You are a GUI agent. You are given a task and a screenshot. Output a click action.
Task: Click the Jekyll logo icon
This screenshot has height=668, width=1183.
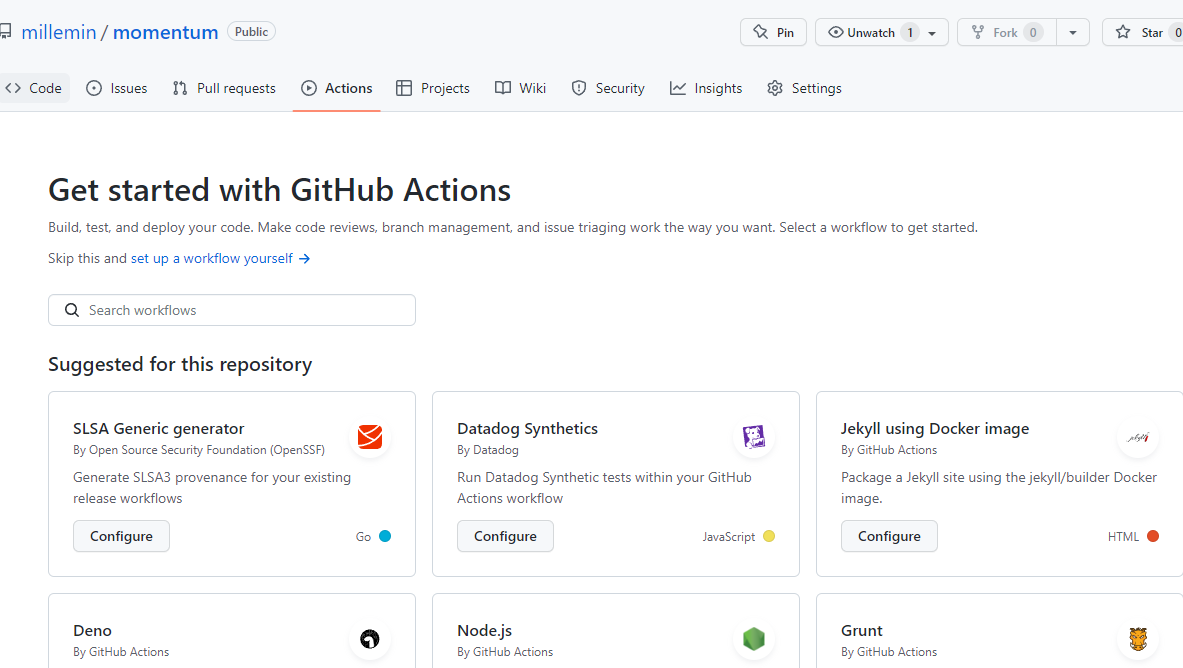click(1138, 437)
